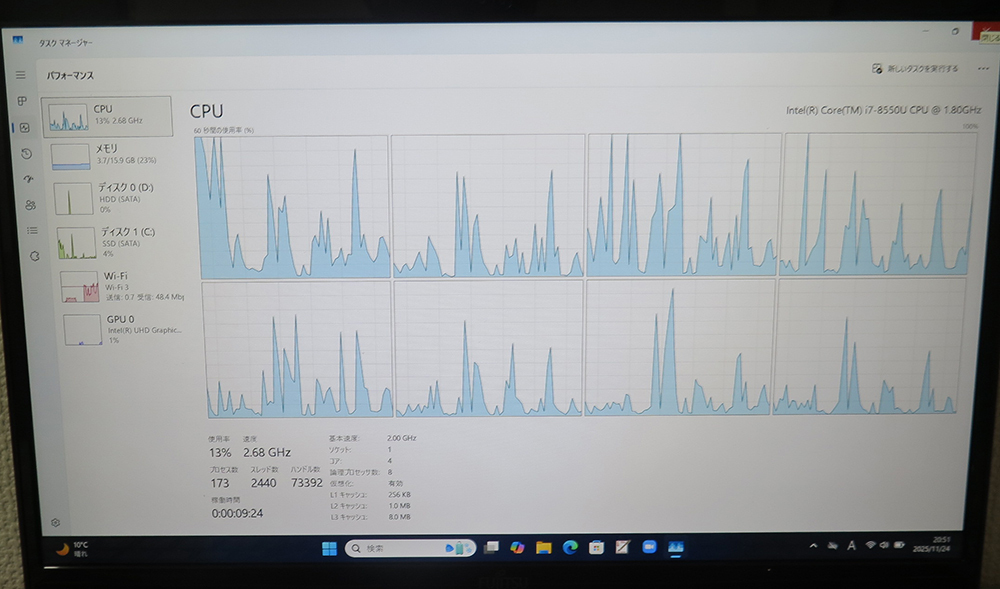Open the hamburger navigation menu
1000x589 pixels.
click(21, 75)
